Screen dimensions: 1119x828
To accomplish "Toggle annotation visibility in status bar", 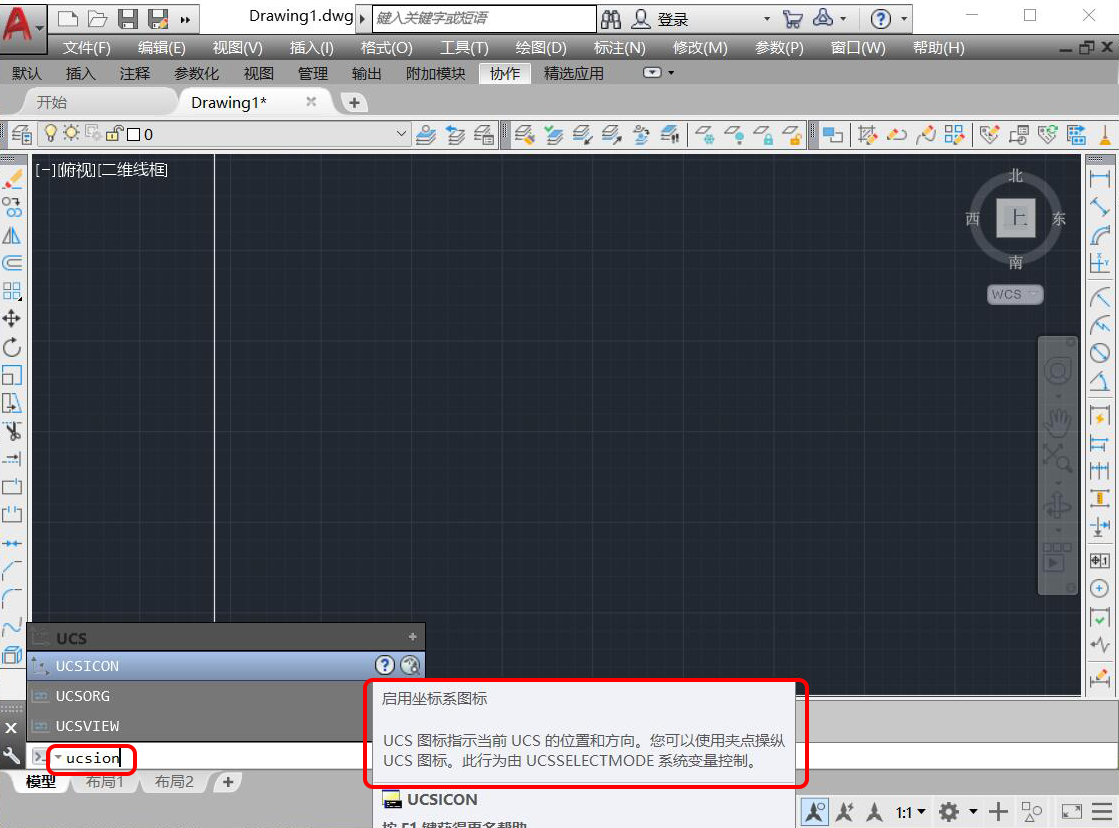I will click(x=845, y=812).
